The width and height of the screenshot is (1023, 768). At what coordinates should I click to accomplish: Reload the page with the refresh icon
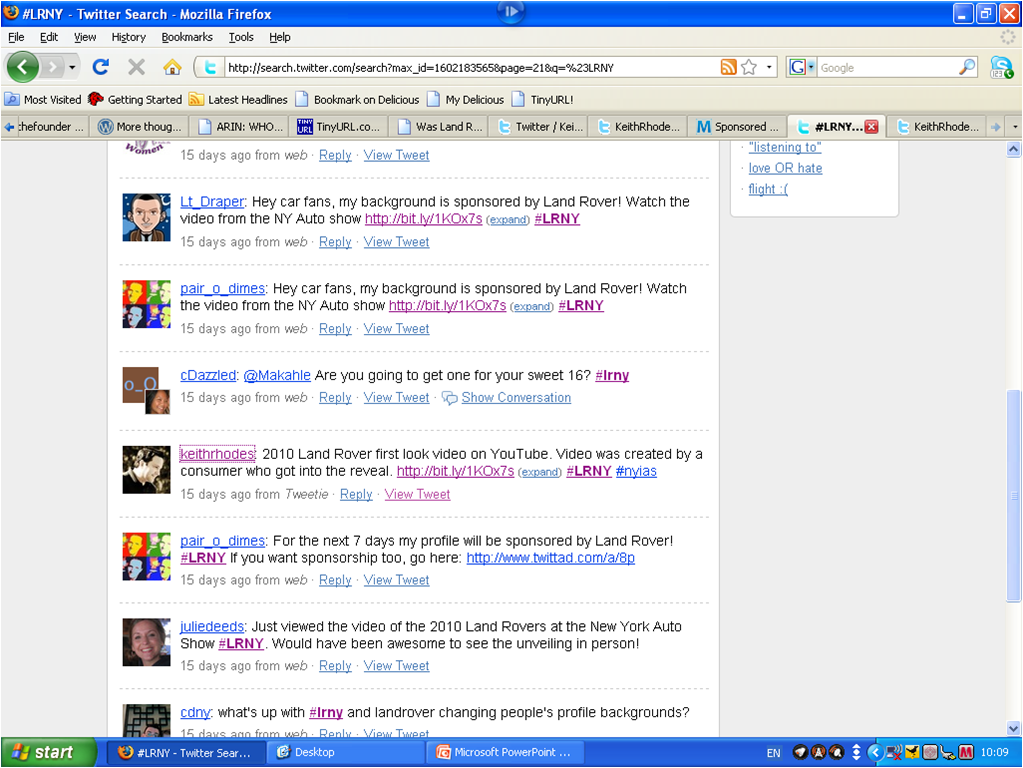pos(100,67)
